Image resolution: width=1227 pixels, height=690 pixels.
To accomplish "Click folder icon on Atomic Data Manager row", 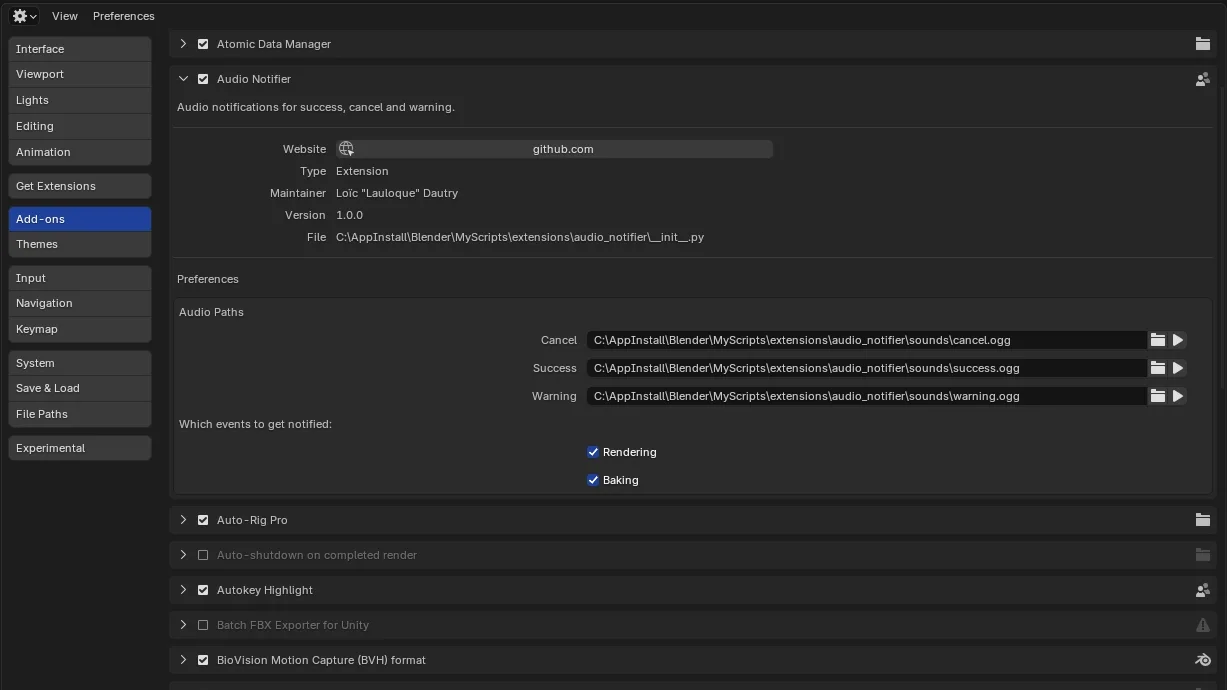I will (x=1203, y=44).
